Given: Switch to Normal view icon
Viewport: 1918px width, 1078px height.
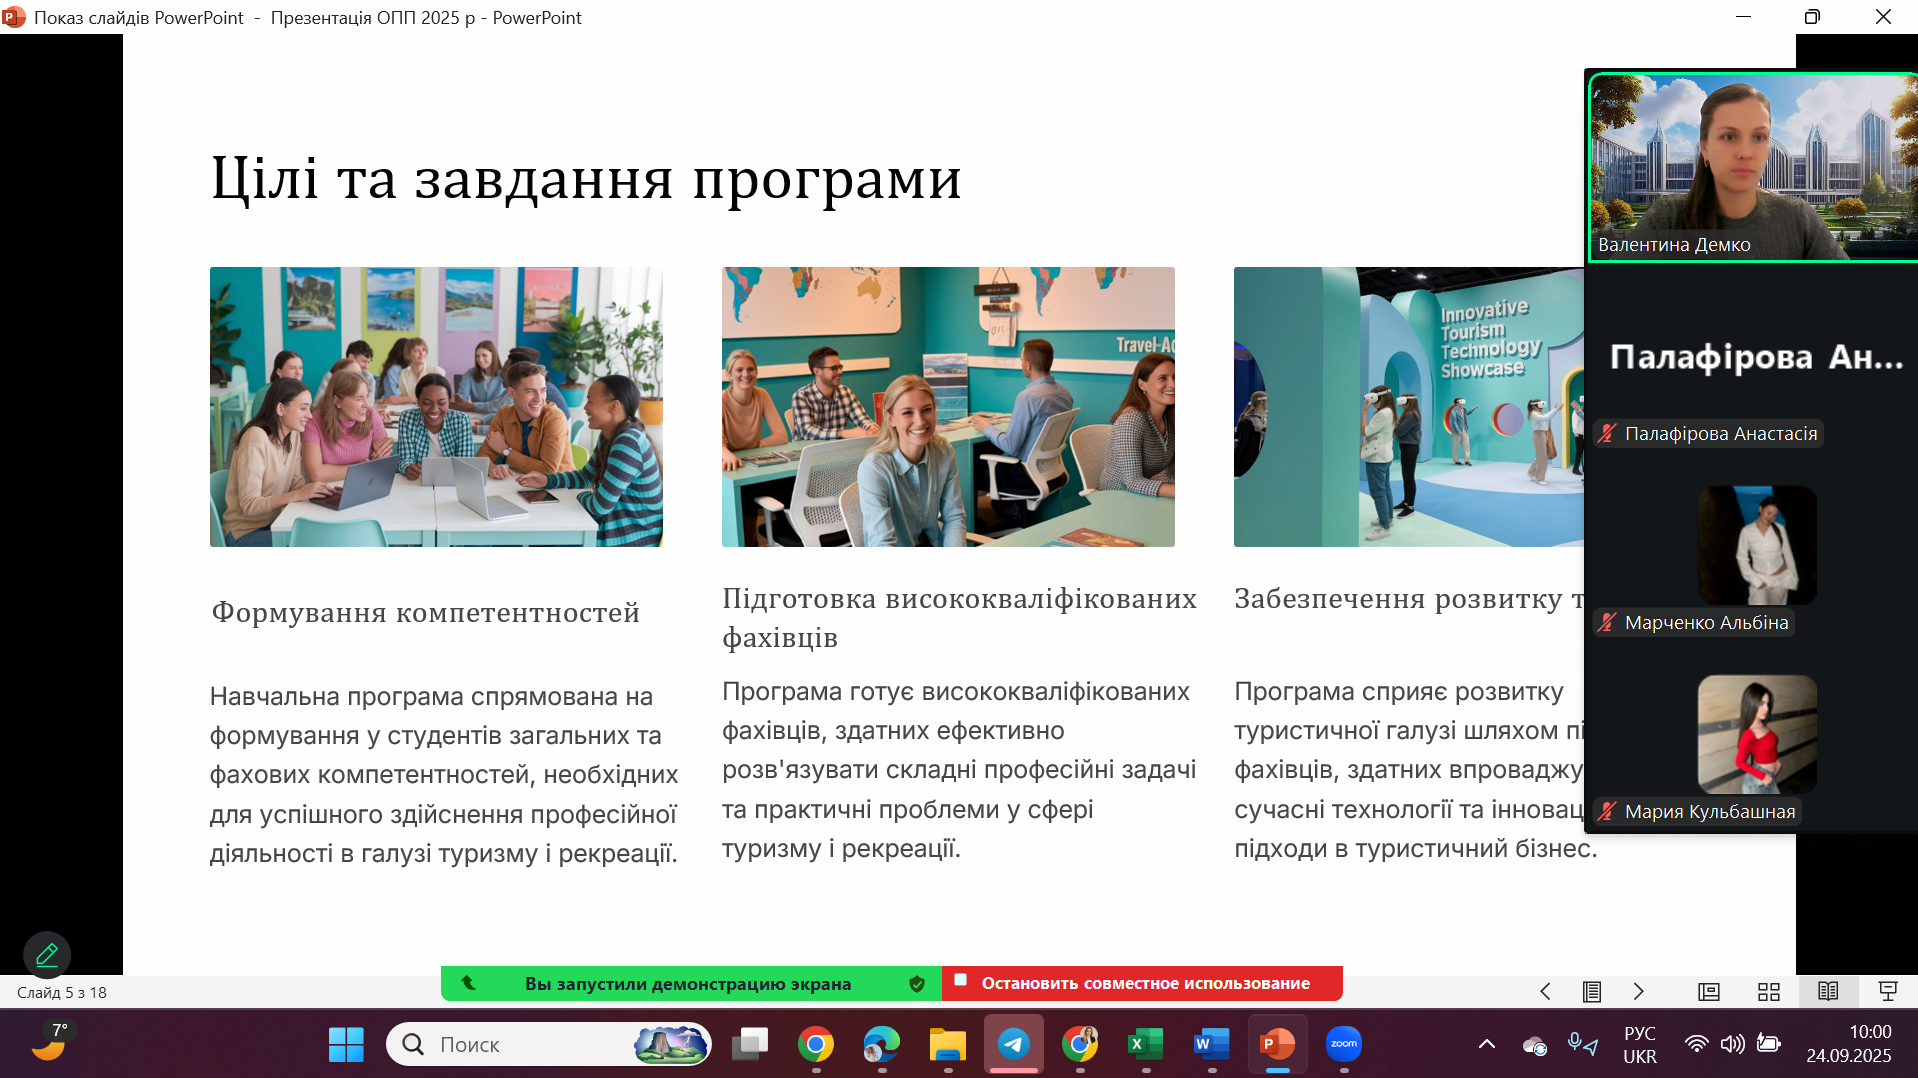Looking at the screenshot, I should coord(1709,992).
